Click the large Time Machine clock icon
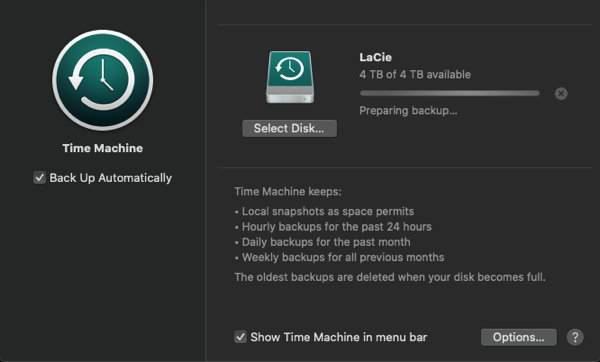This screenshot has width=600, height=362. [103, 80]
